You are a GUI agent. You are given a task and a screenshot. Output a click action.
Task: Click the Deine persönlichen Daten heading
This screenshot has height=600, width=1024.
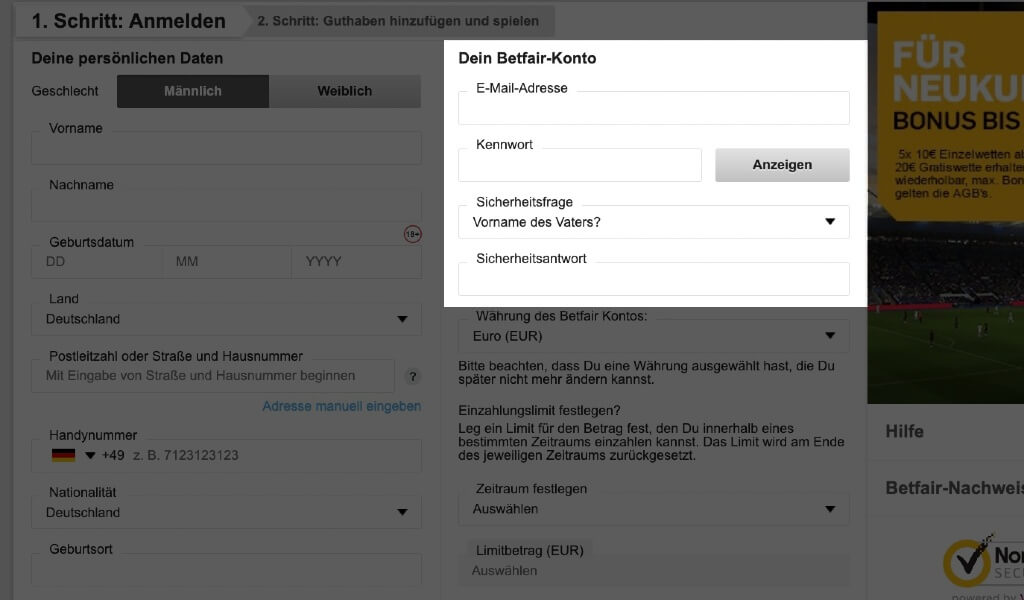127,58
